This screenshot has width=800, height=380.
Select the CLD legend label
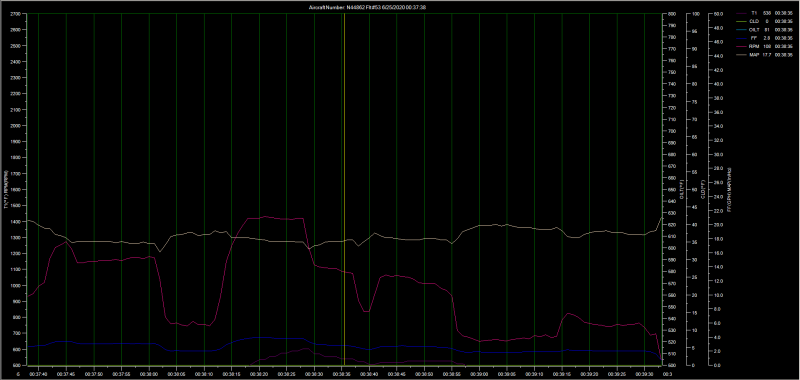click(x=754, y=21)
